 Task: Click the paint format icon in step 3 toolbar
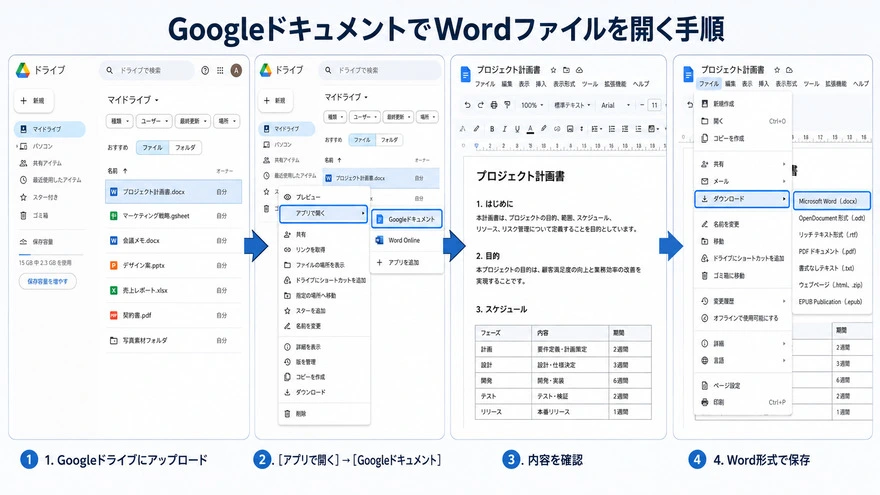[x=507, y=105]
